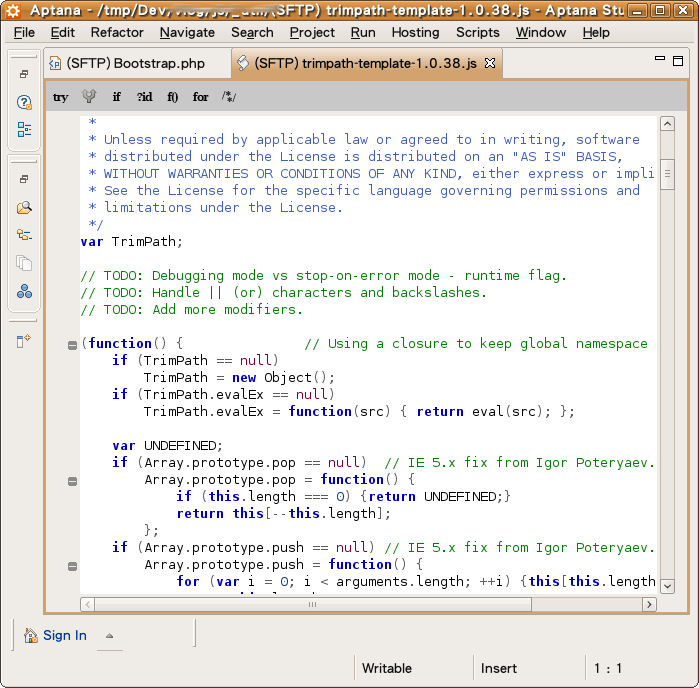Insert a 'for' loop snippet
This screenshot has width=699, height=688.
pos(200,97)
